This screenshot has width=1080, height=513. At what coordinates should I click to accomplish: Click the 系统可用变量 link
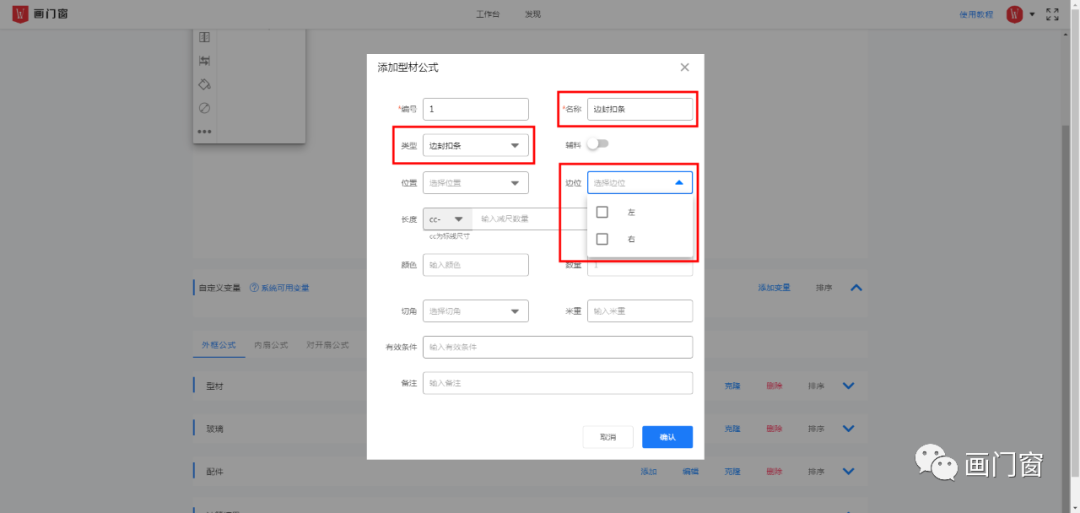click(x=284, y=288)
